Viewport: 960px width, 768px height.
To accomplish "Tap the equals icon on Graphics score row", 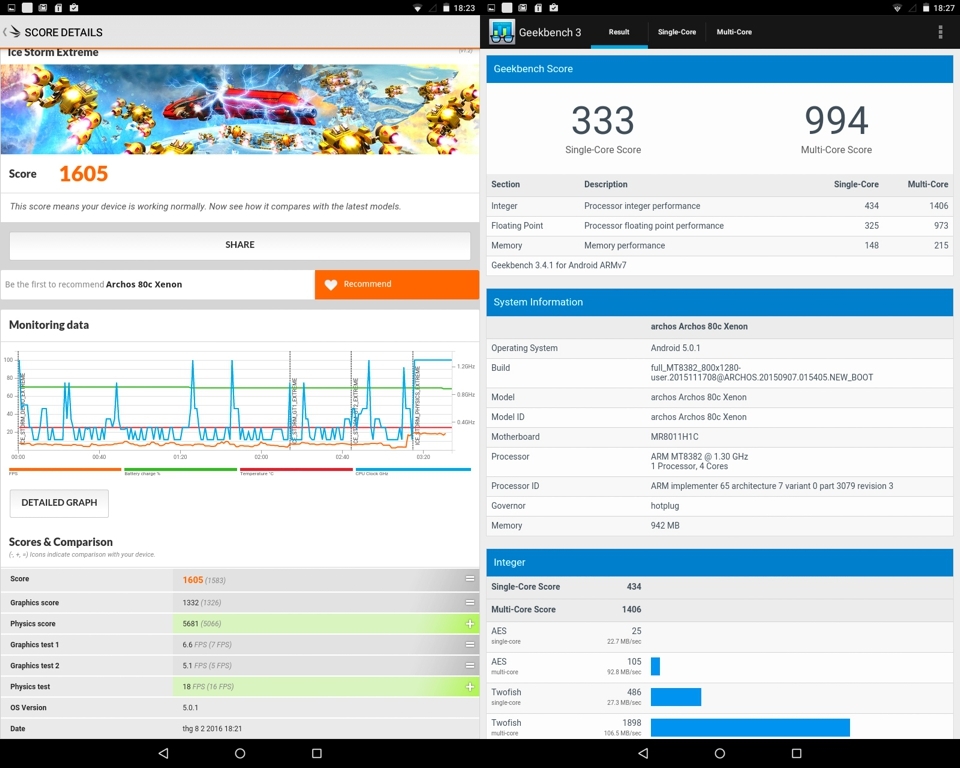I will [470, 603].
